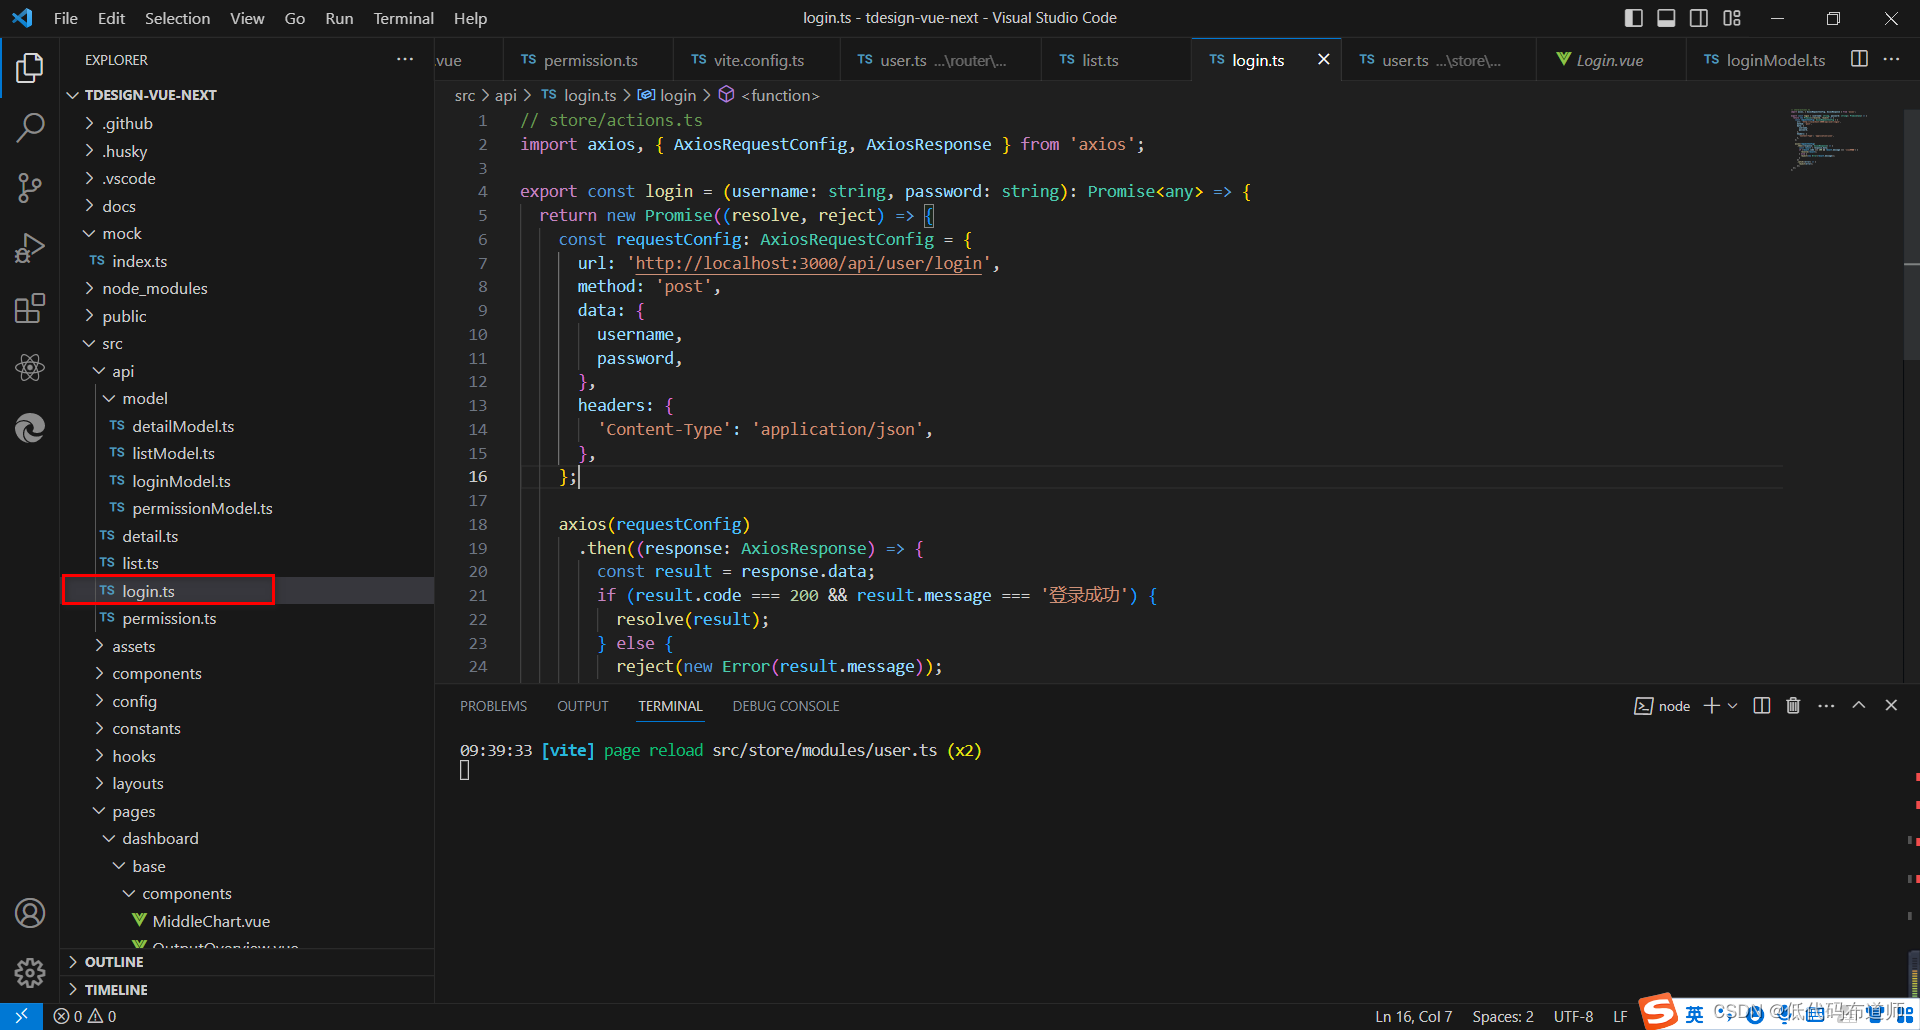Kill the terminal using the trash icon
The height and width of the screenshot is (1030, 1920).
point(1792,705)
